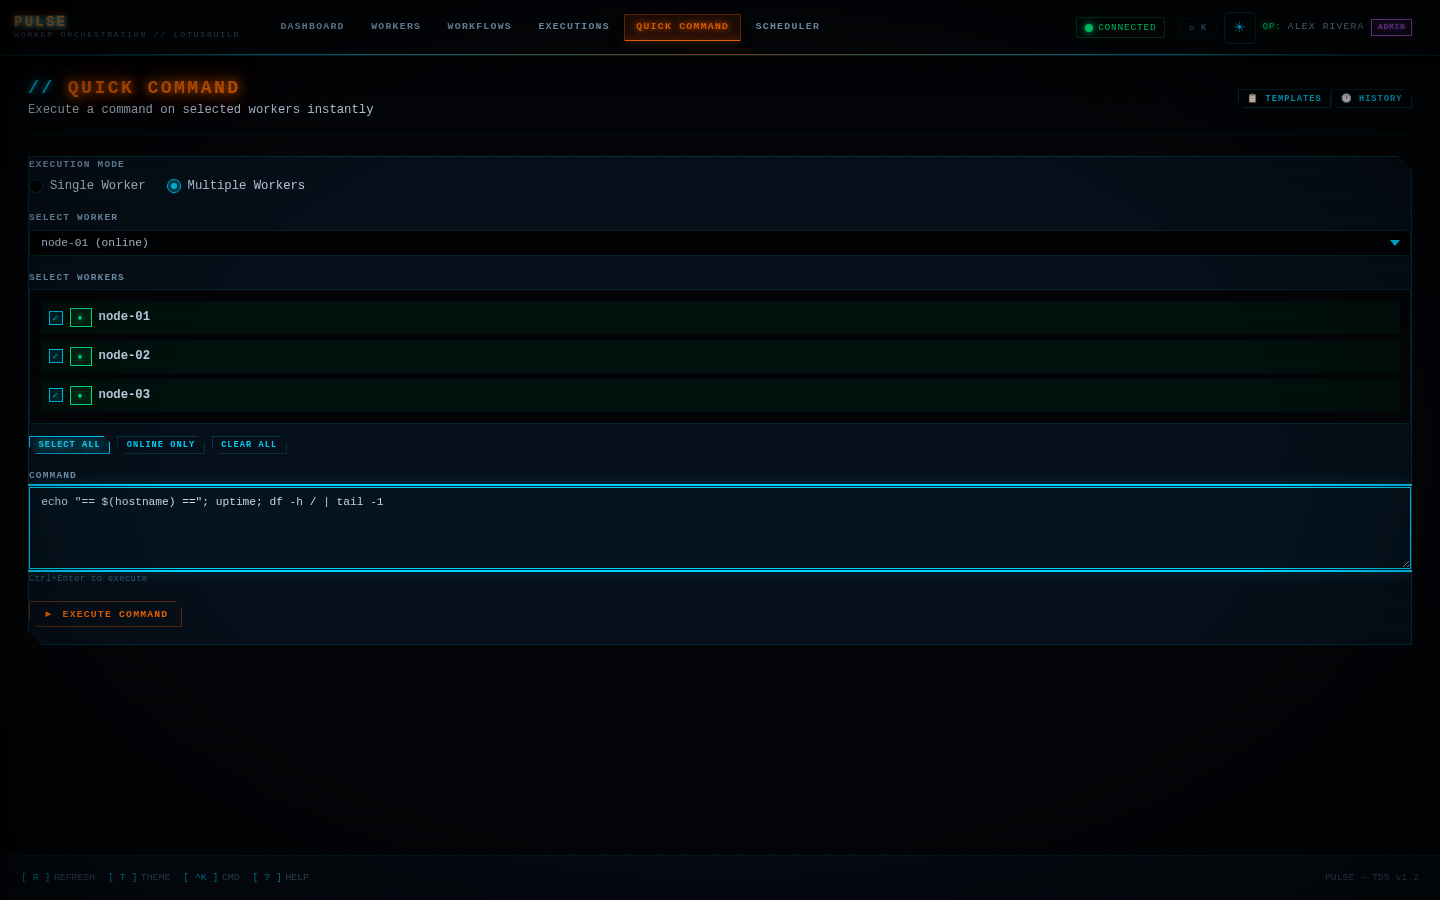Uncheck the node-03 checkbox
The width and height of the screenshot is (1440, 900).
click(56, 396)
